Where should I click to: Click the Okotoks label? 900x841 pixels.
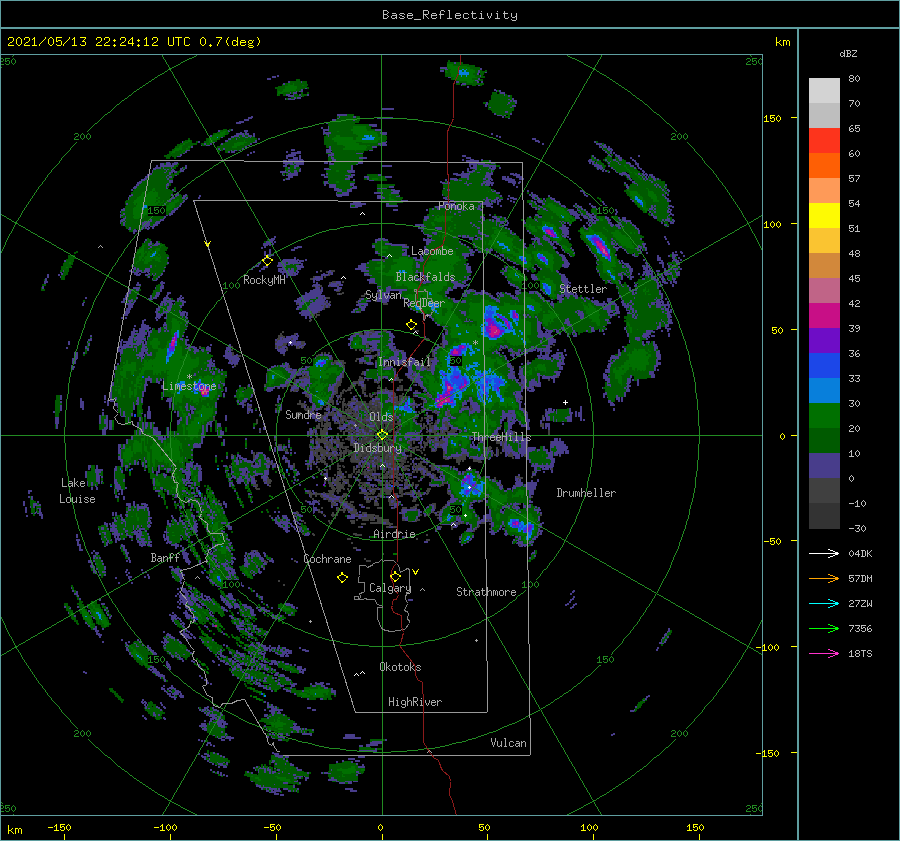400,667
